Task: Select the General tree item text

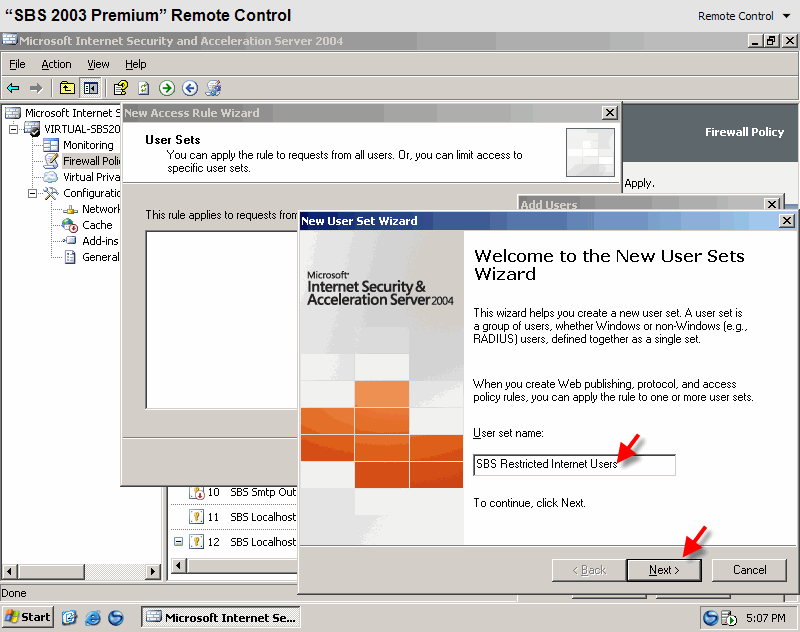Action: pos(101,257)
